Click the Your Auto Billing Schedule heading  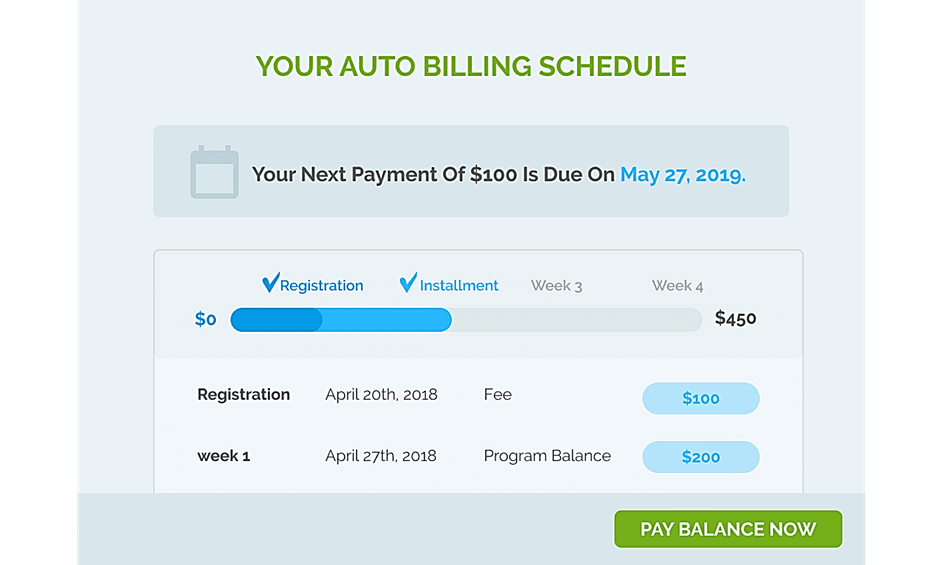point(471,67)
